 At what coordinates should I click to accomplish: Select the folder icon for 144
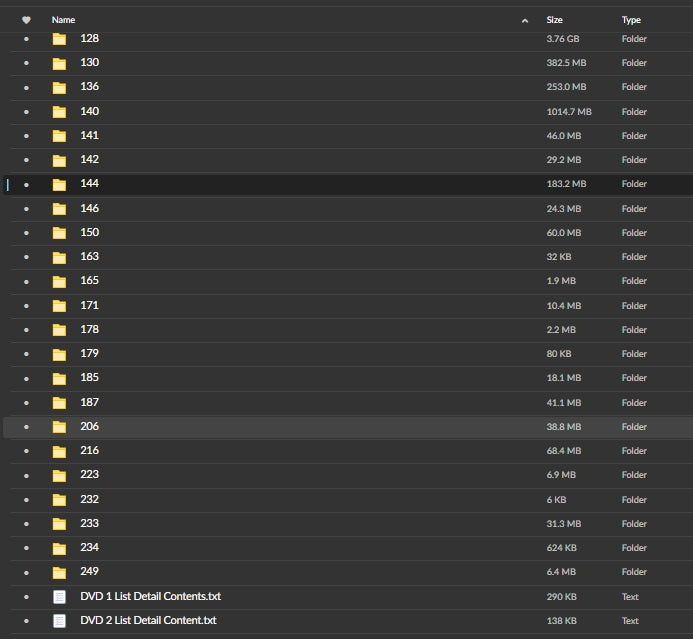tap(59, 185)
